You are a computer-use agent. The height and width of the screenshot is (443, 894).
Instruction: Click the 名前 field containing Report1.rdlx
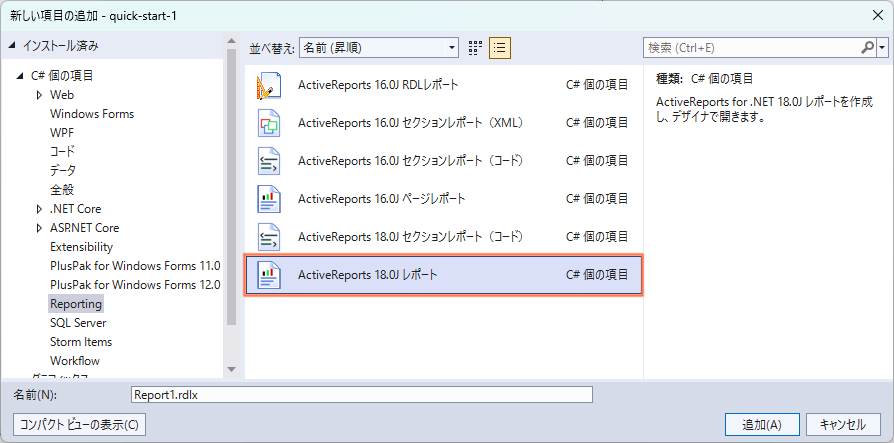(x=361, y=395)
